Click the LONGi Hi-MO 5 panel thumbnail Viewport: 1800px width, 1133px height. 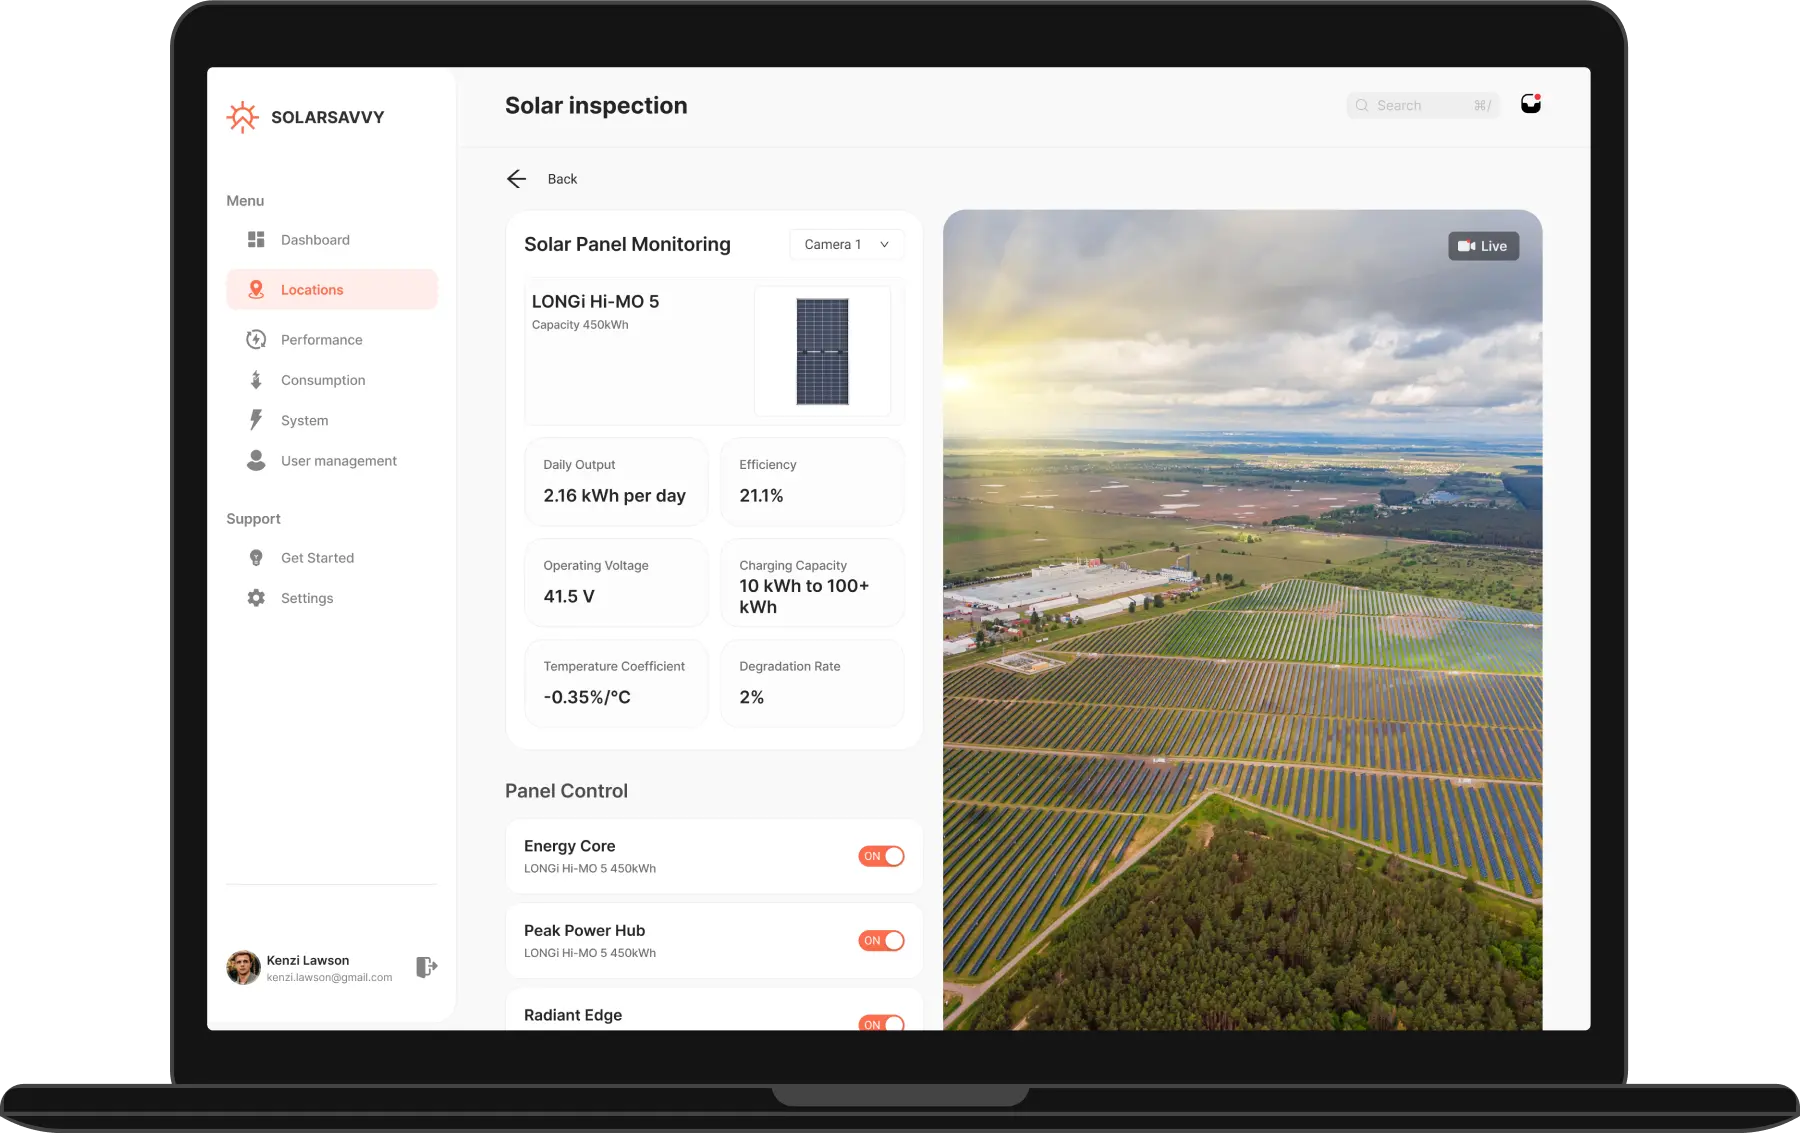tap(822, 351)
